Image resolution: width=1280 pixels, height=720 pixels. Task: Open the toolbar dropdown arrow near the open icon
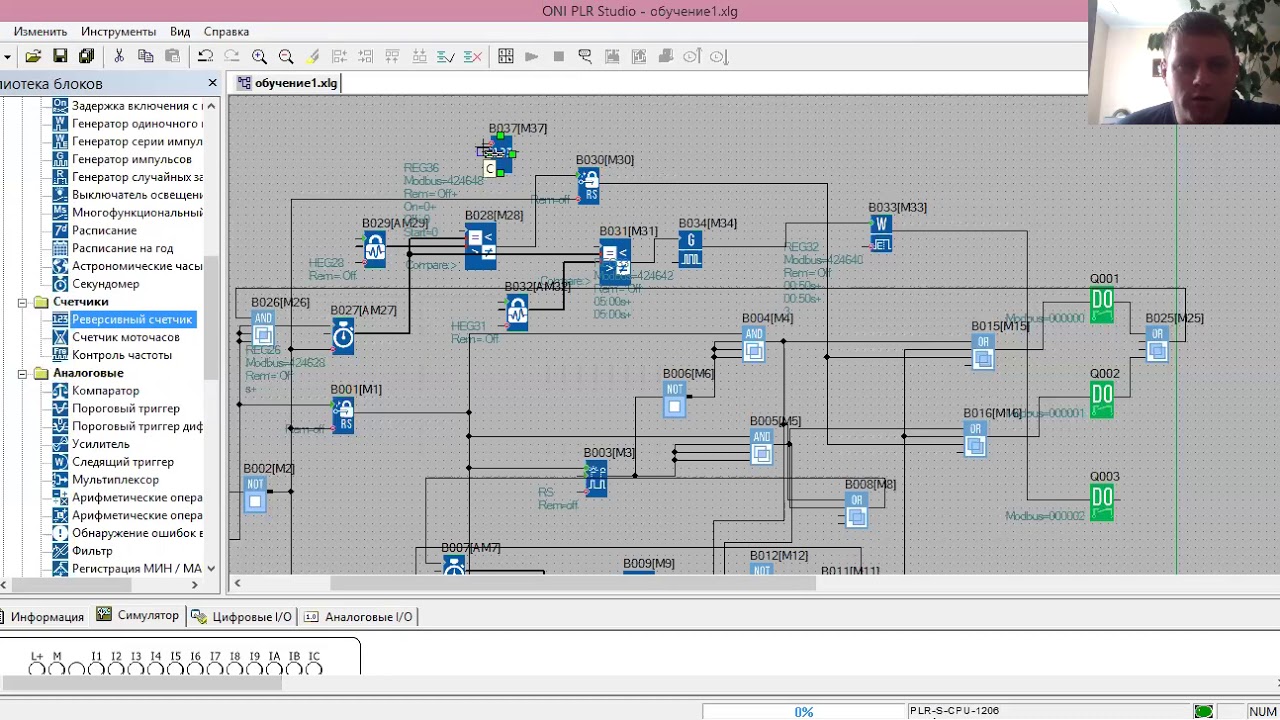pos(7,57)
